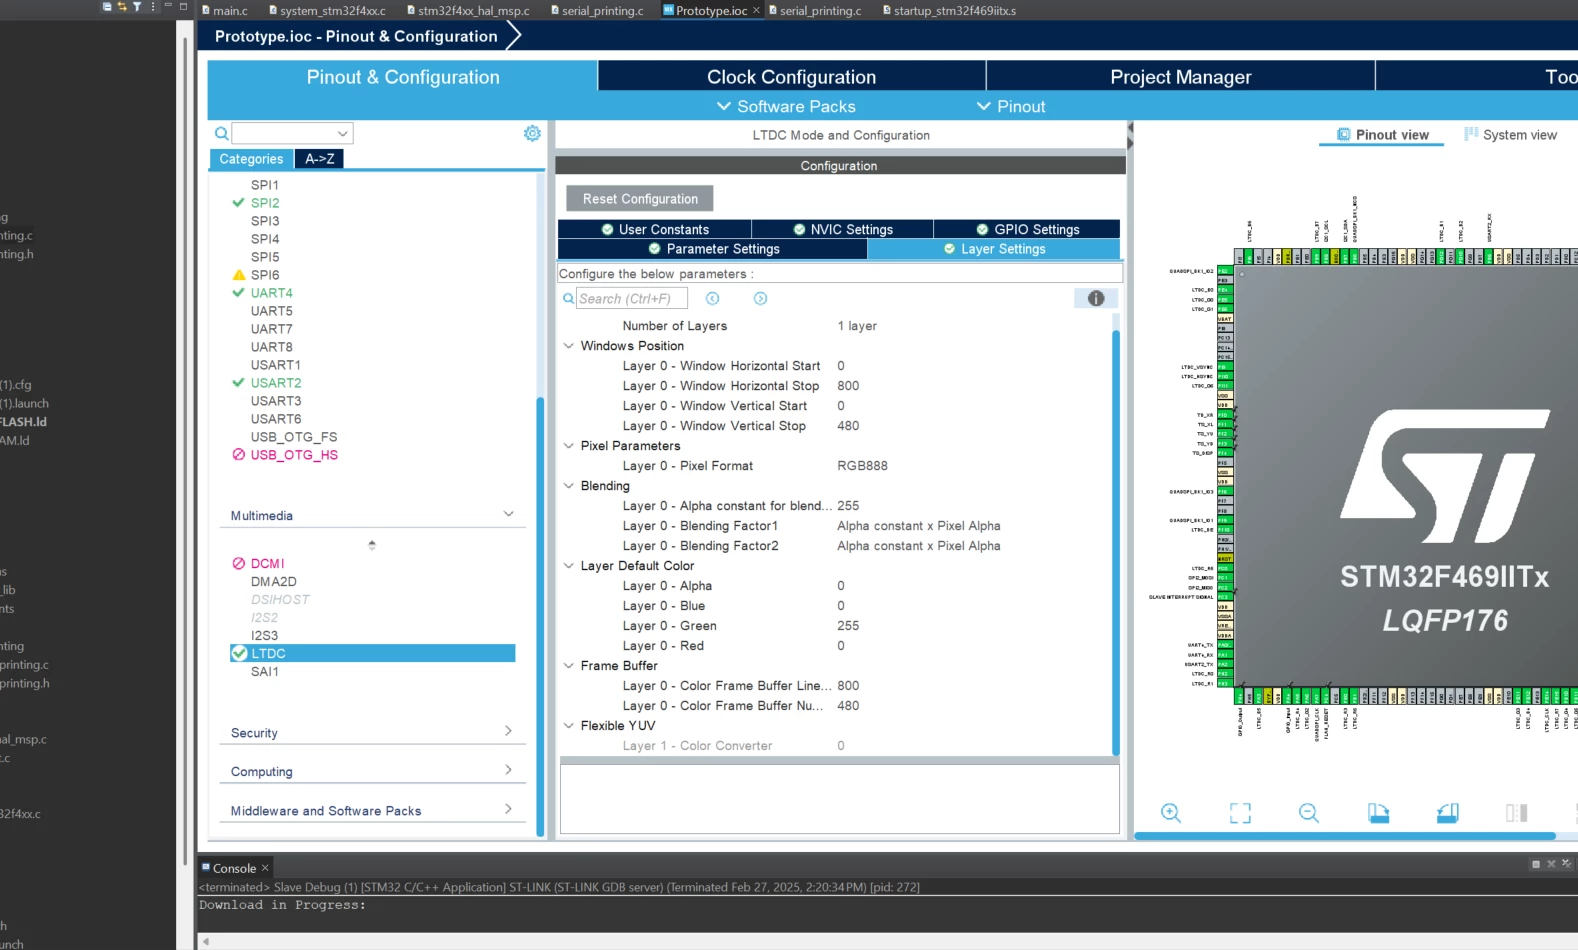Go to the next search result arrow

click(x=761, y=298)
